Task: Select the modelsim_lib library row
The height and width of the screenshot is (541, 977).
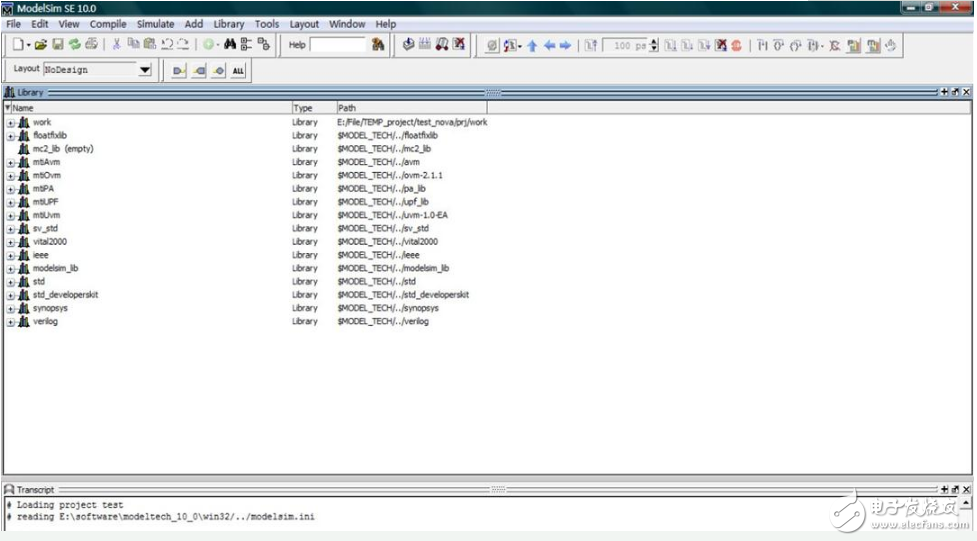Action: 55,269
